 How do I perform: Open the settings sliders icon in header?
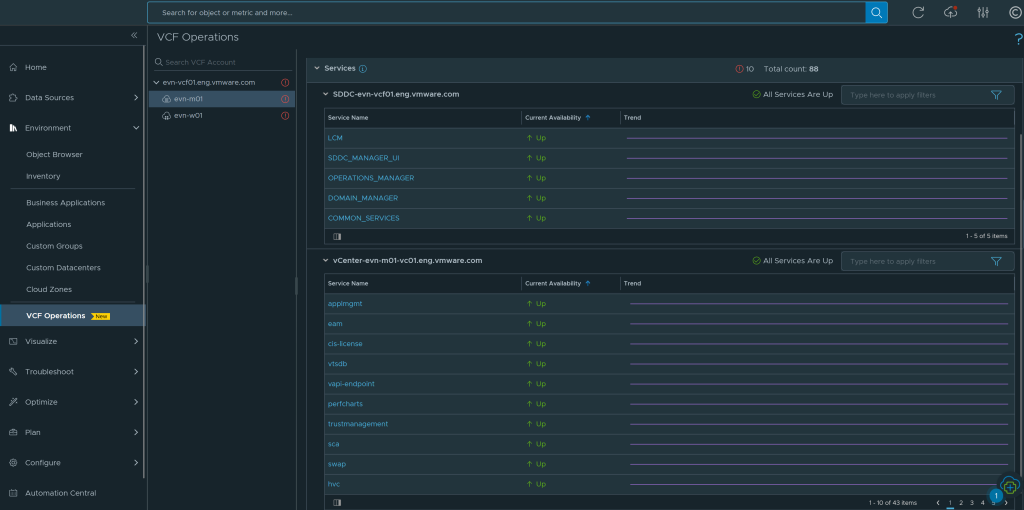[983, 12]
